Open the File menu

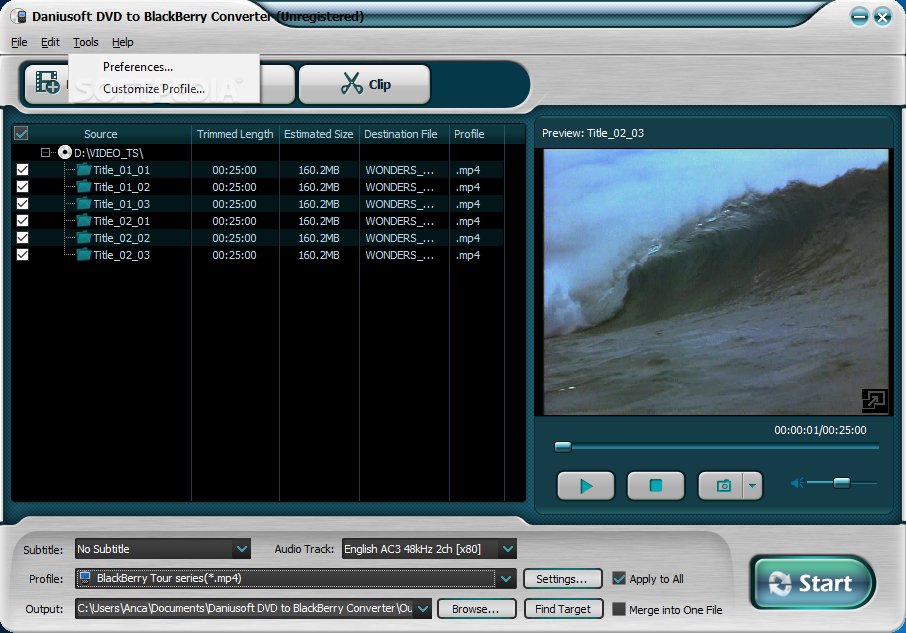click(19, 42)
